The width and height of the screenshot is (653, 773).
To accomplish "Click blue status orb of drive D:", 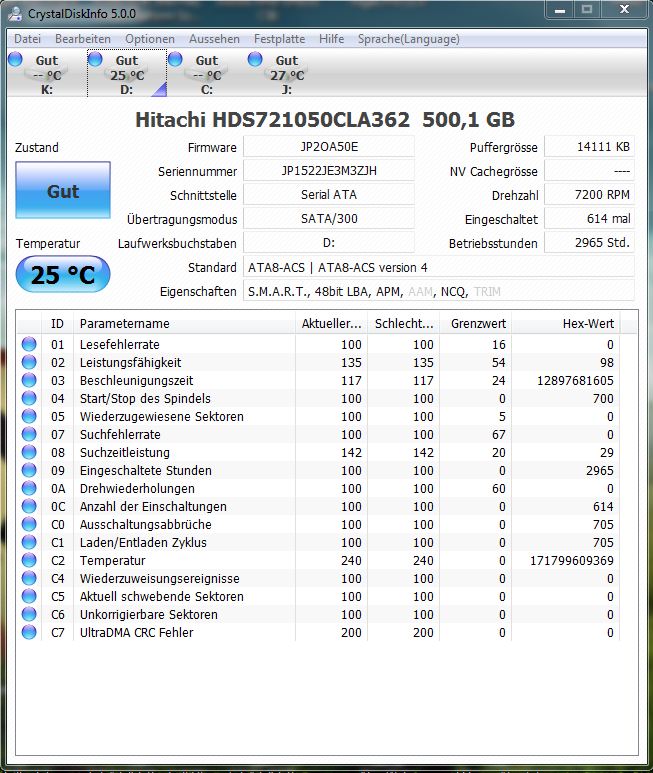I will (95, 59).
